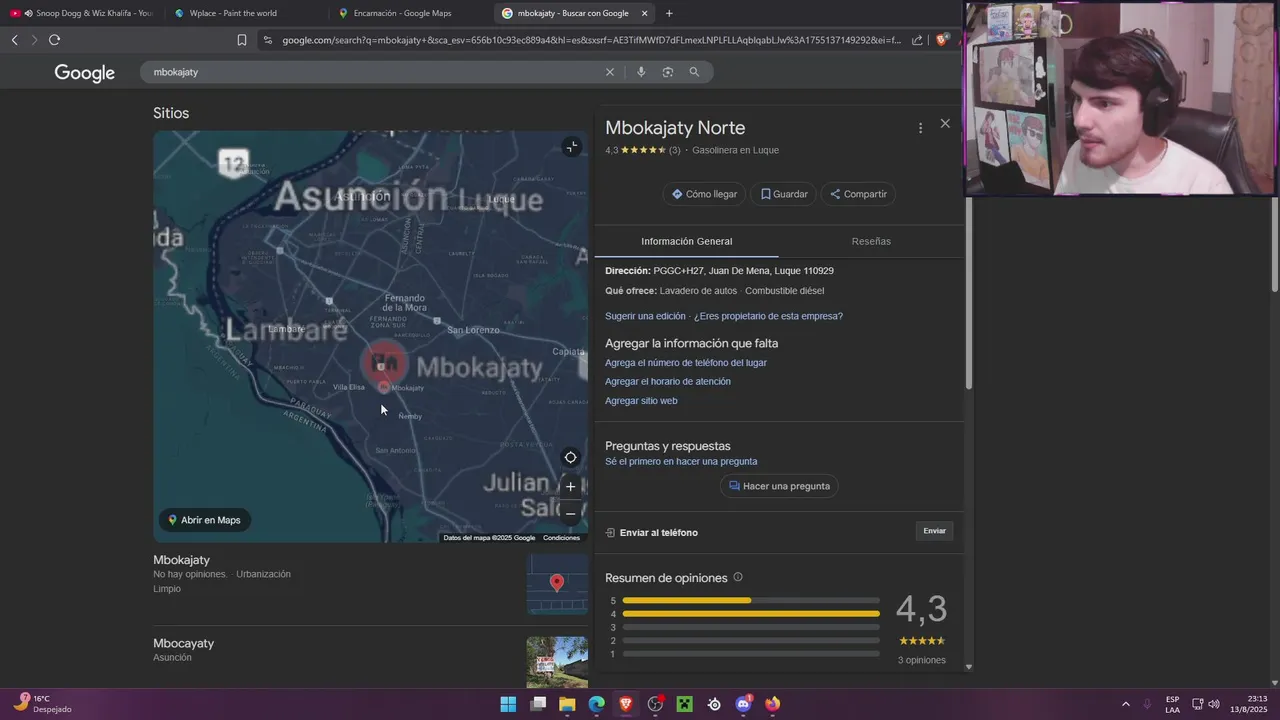The width and height of the screenshot is (1280, 720).
Task: Select the Información General tab
Action: 686,241
